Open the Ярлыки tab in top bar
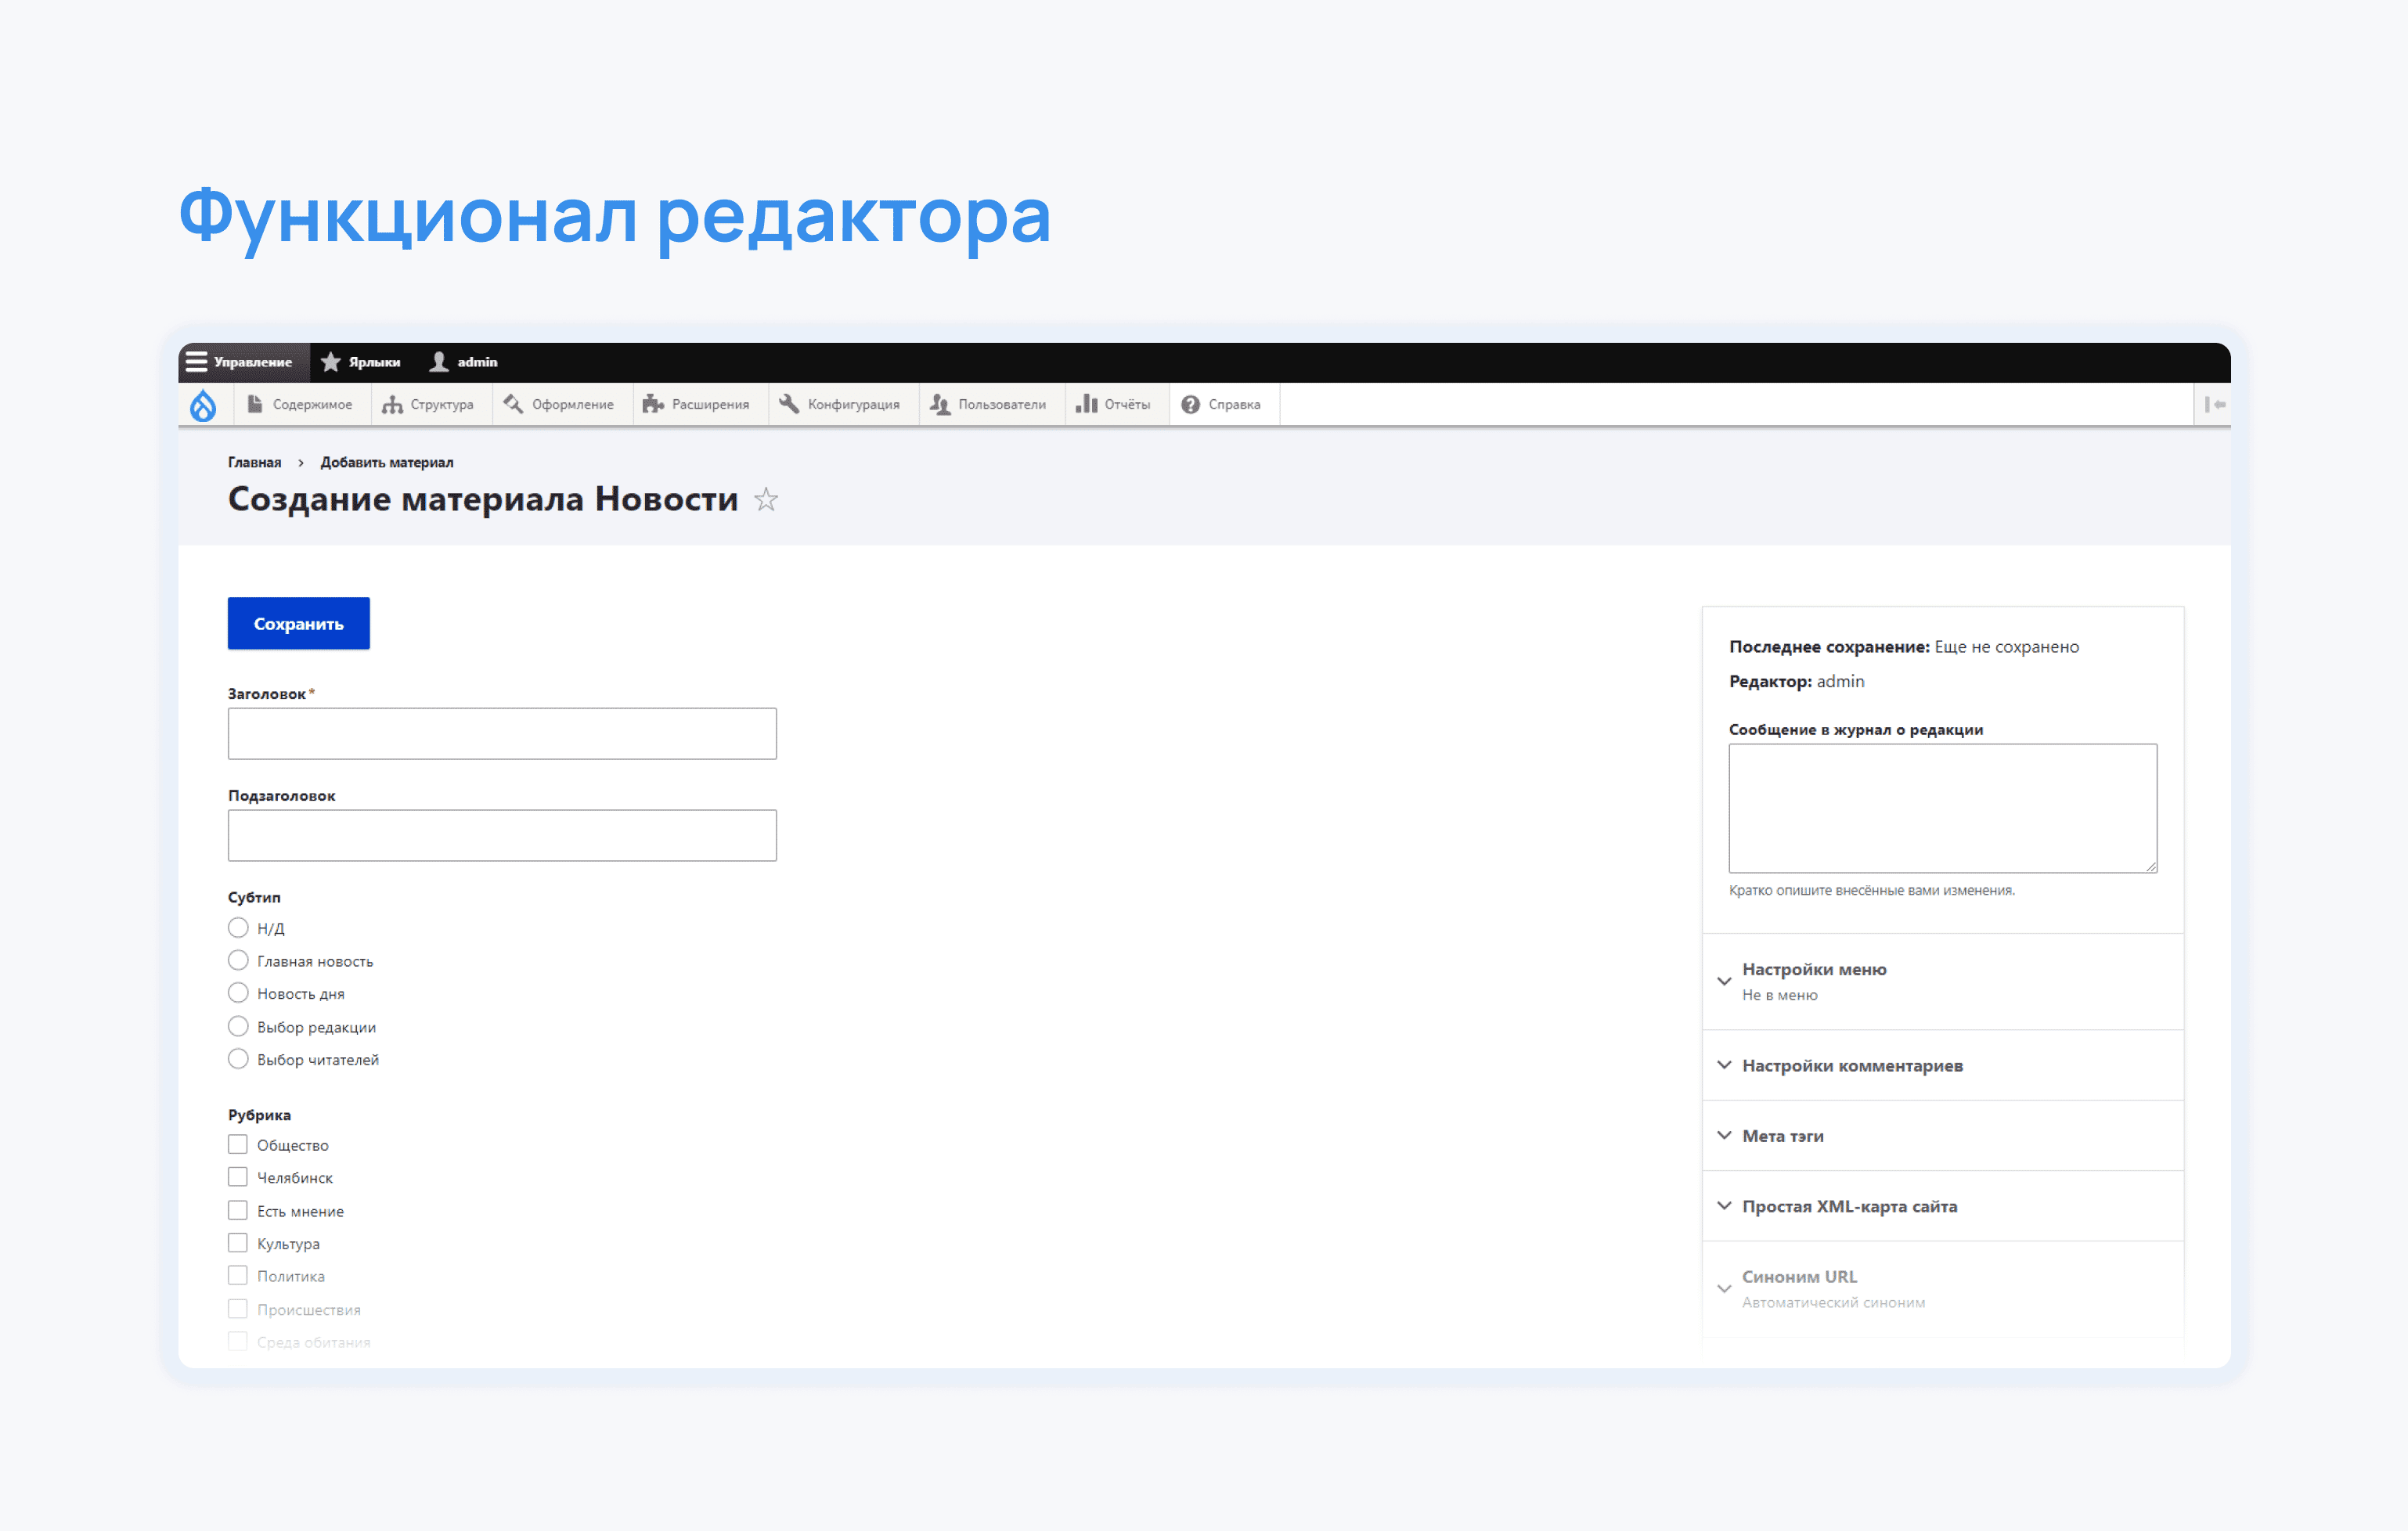 (361, 362)
